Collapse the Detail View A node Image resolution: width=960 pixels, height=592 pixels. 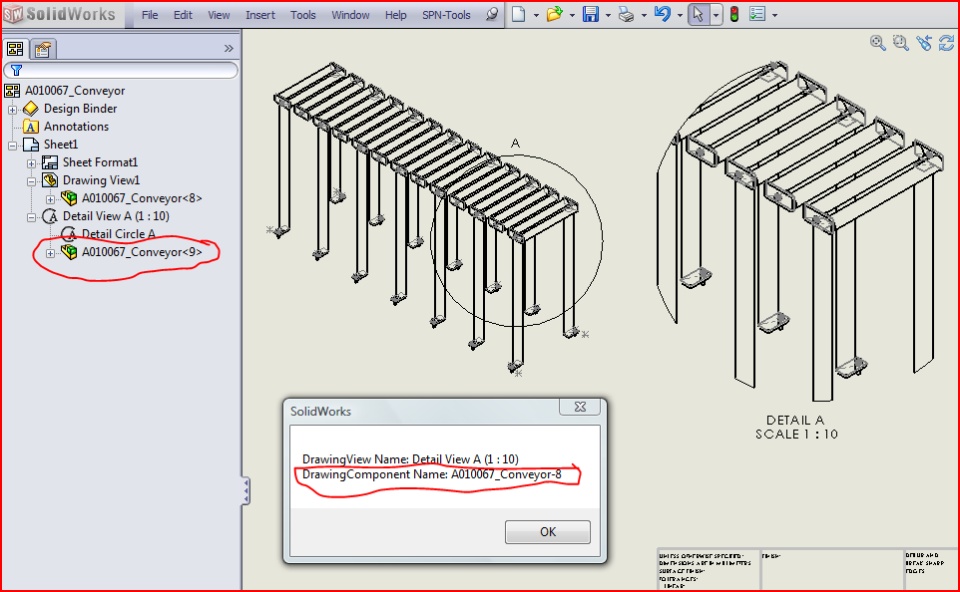[31, 217]
